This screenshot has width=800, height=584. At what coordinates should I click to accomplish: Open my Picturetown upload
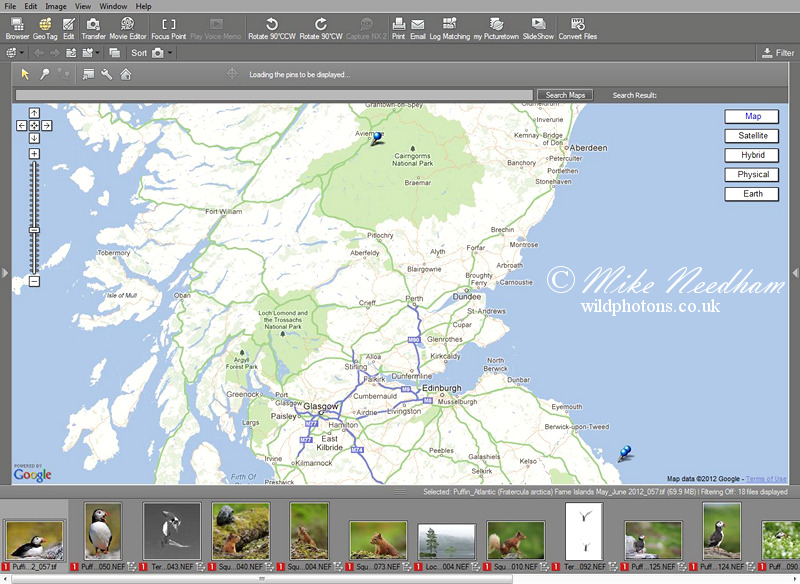pyautogui.click(x=496, y=29)
